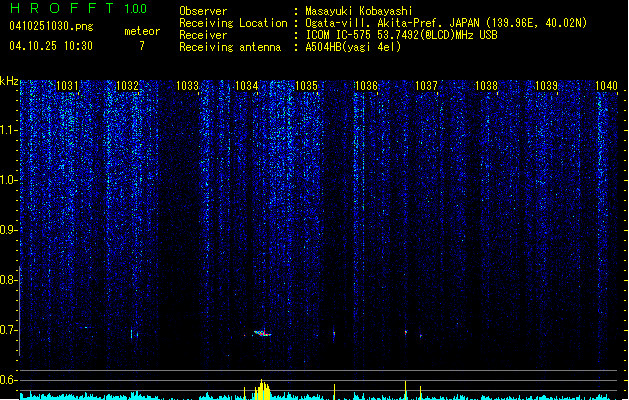Click the 1.1 kHz frequency tick label
Screen dimensions: 629x400
8,130
